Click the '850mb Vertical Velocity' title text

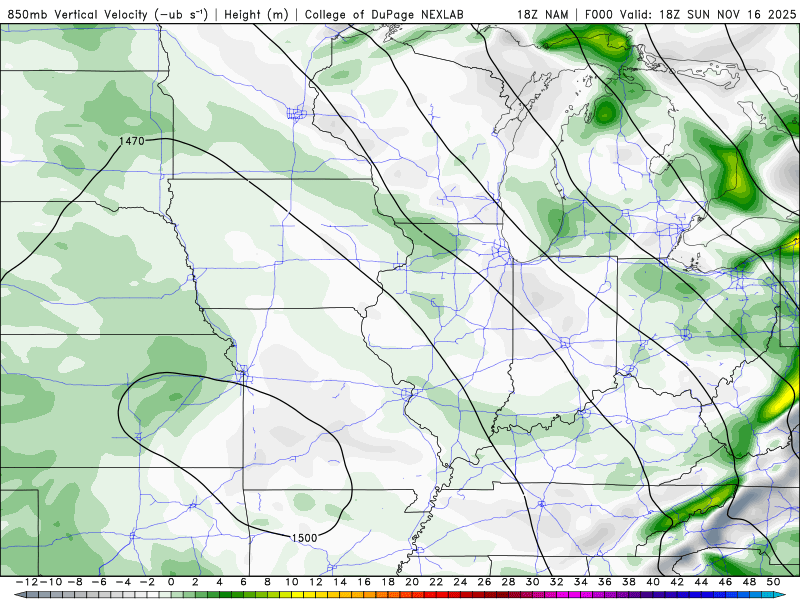[78, 14]
